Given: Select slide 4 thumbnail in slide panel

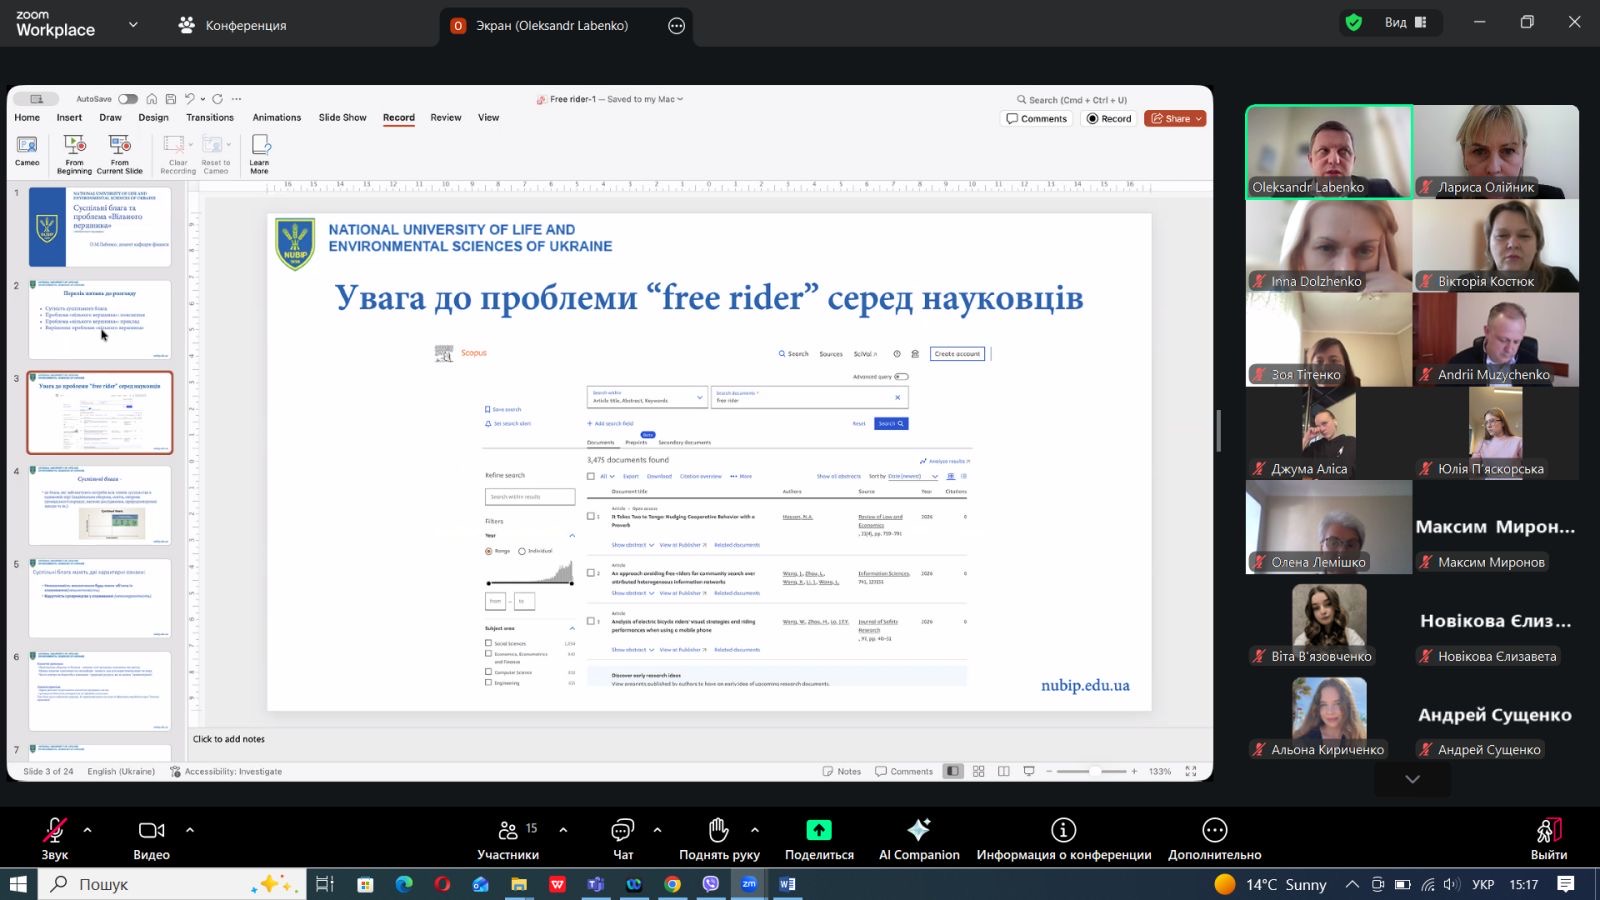Looking at the screenshot, I should (x=100, y=506).
